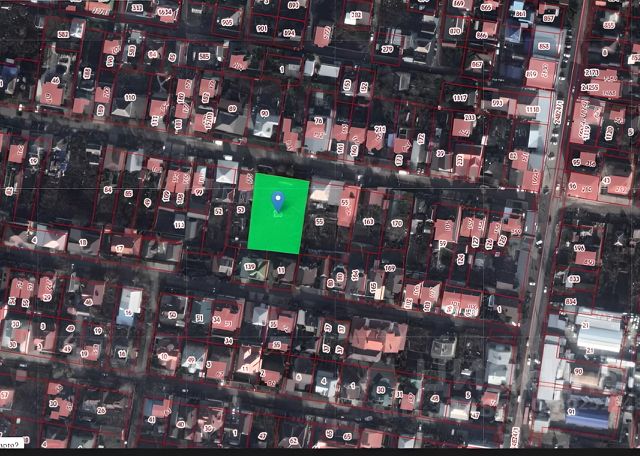Select parcel labeled 857

(549, 19)
